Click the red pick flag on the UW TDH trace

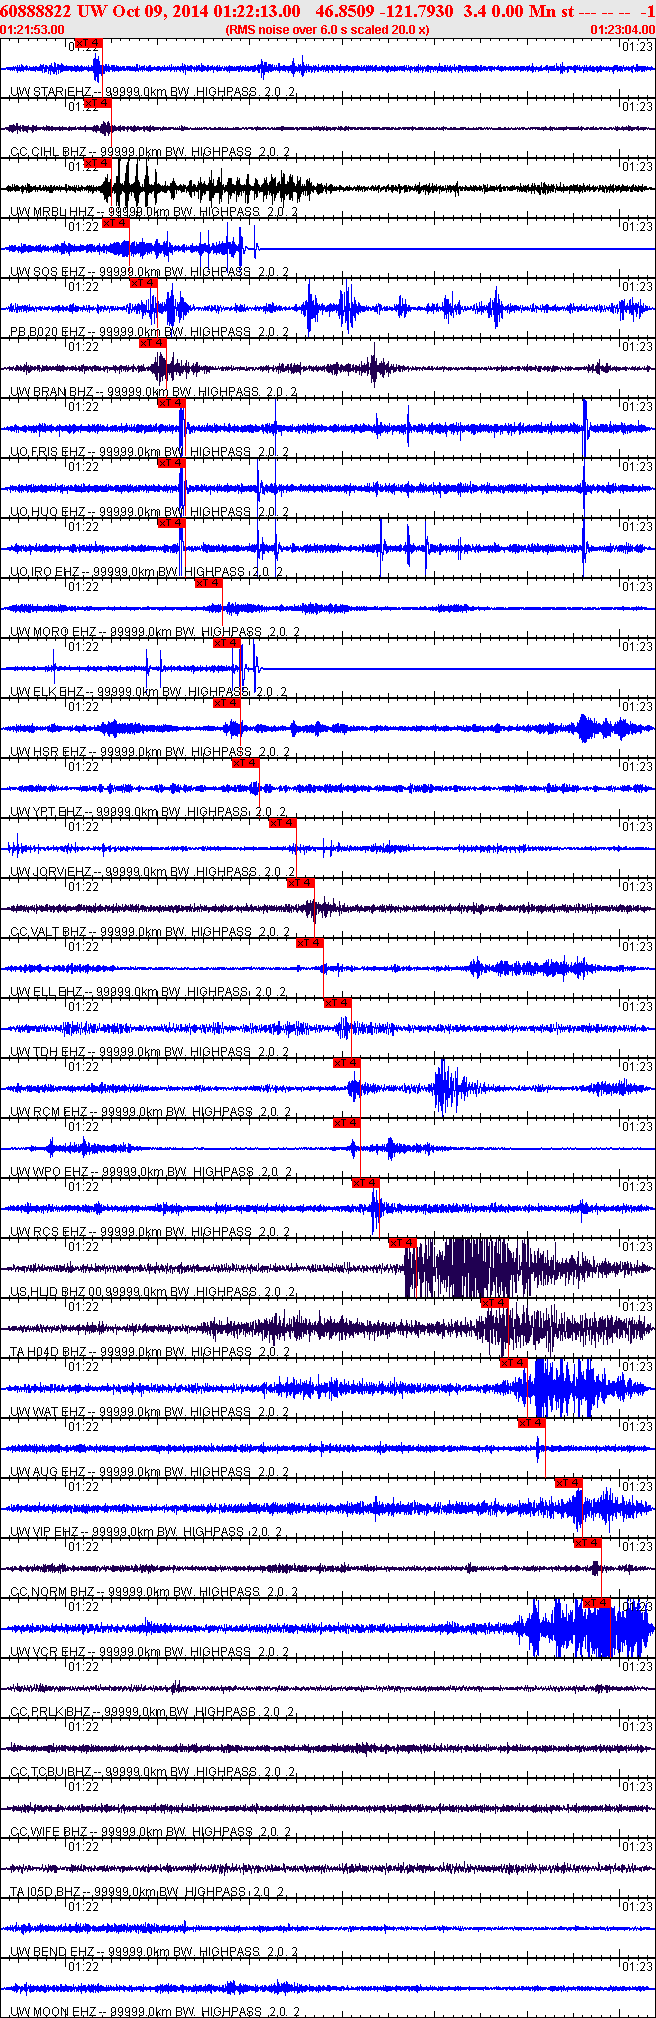(338, 1003)
